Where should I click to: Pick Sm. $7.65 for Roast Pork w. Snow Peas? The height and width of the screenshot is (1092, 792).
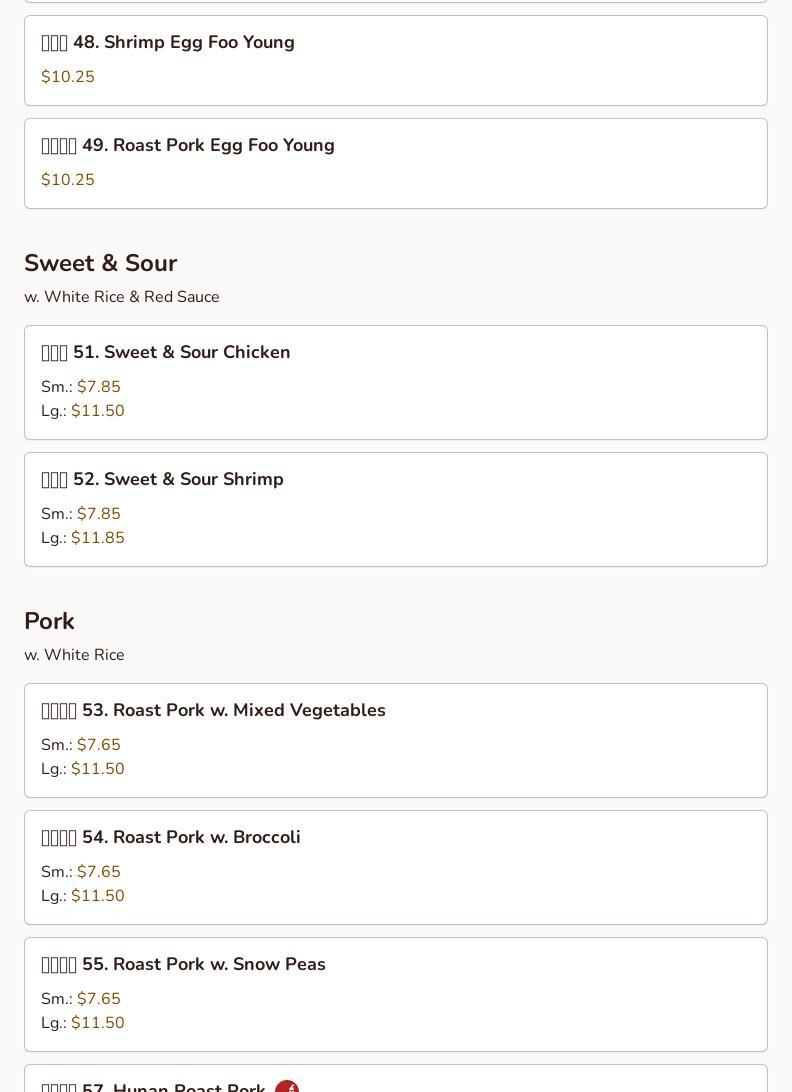[81, 999]
